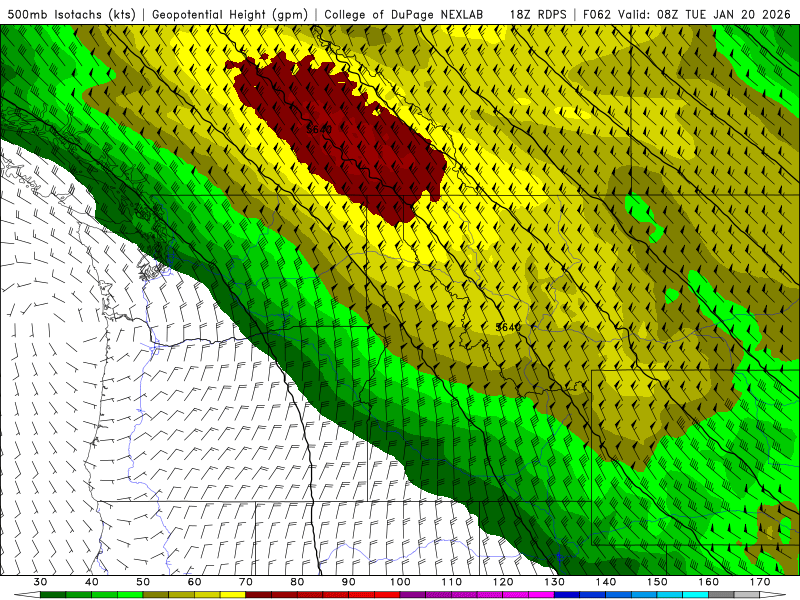Click the colorbar label '30'
Screen dimensions: 800x600
point(40,582)
